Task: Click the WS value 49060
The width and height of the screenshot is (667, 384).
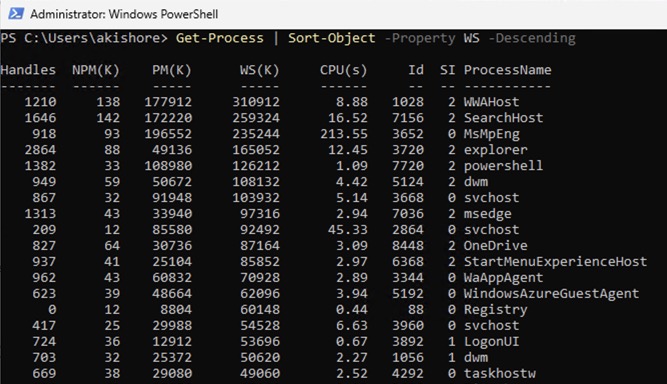Action: pos(259,373)
